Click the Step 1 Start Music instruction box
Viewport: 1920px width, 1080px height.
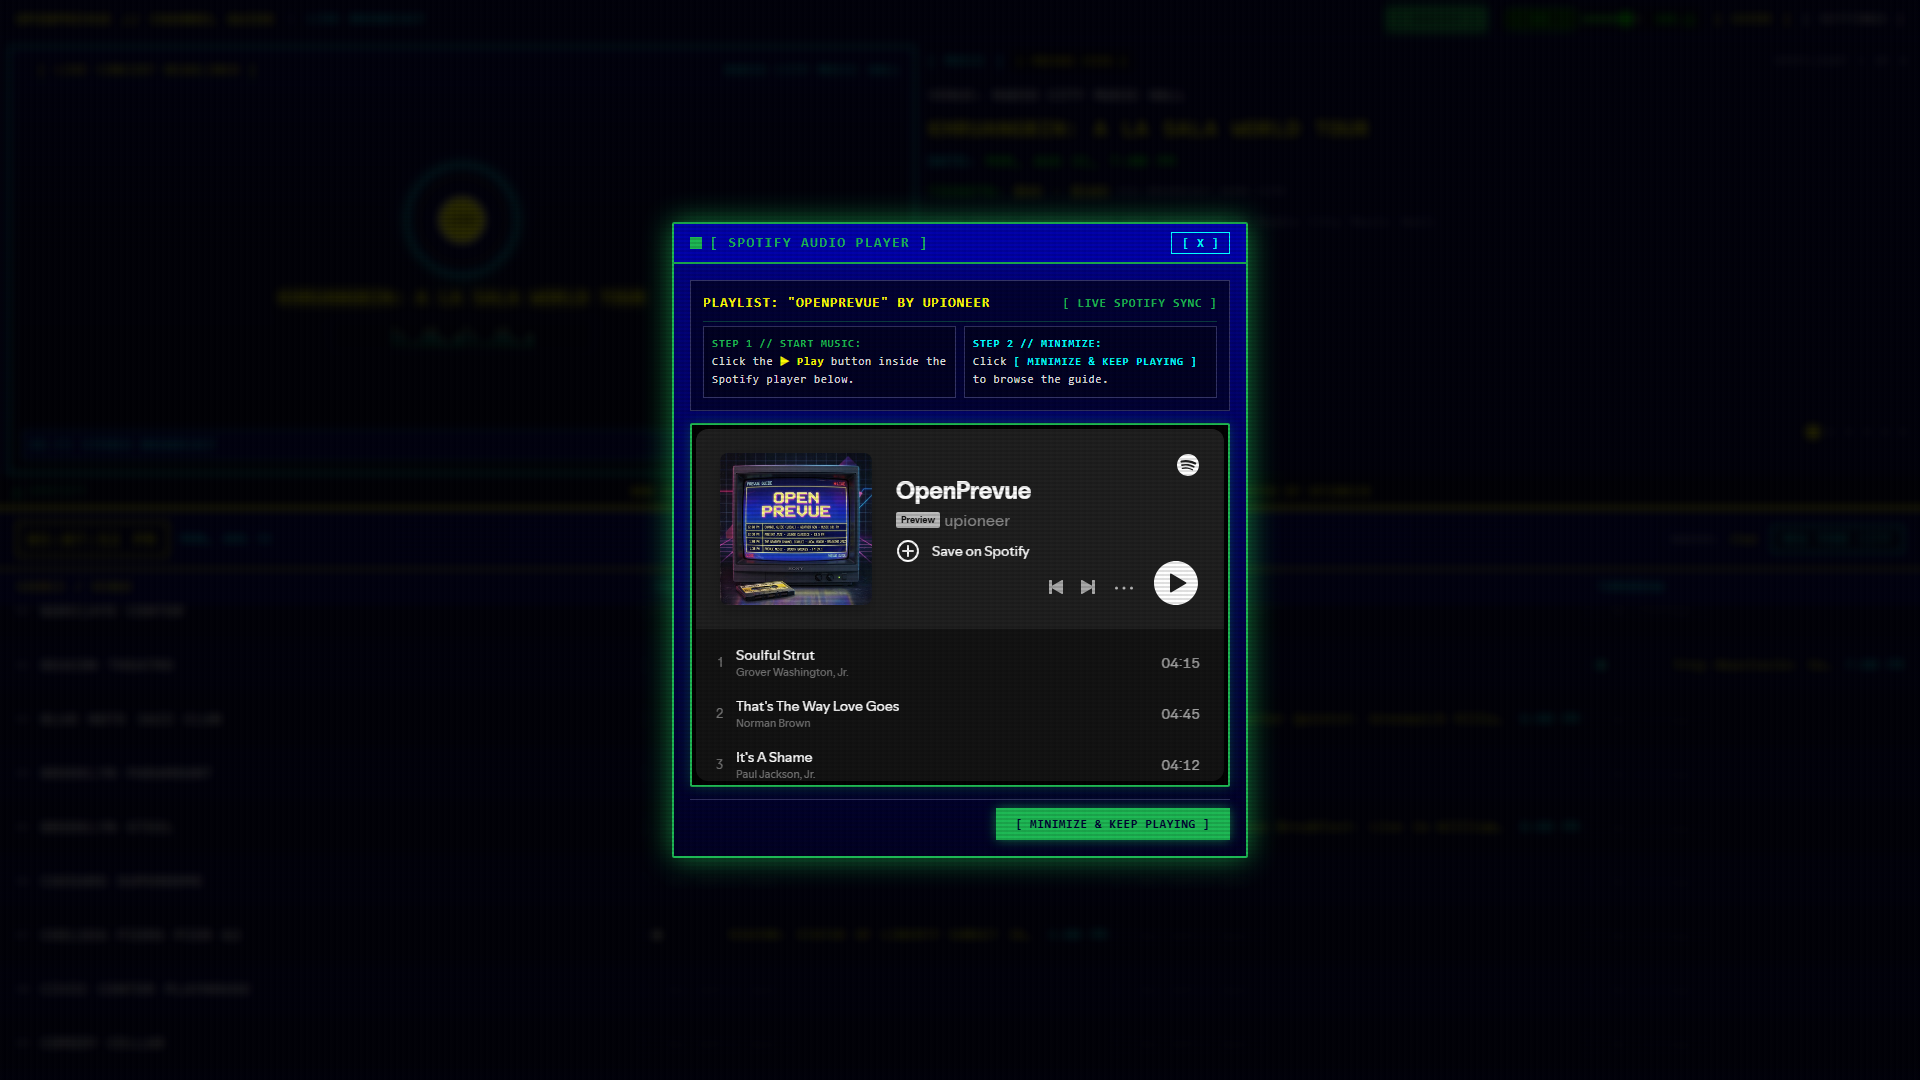pos(829,362)
